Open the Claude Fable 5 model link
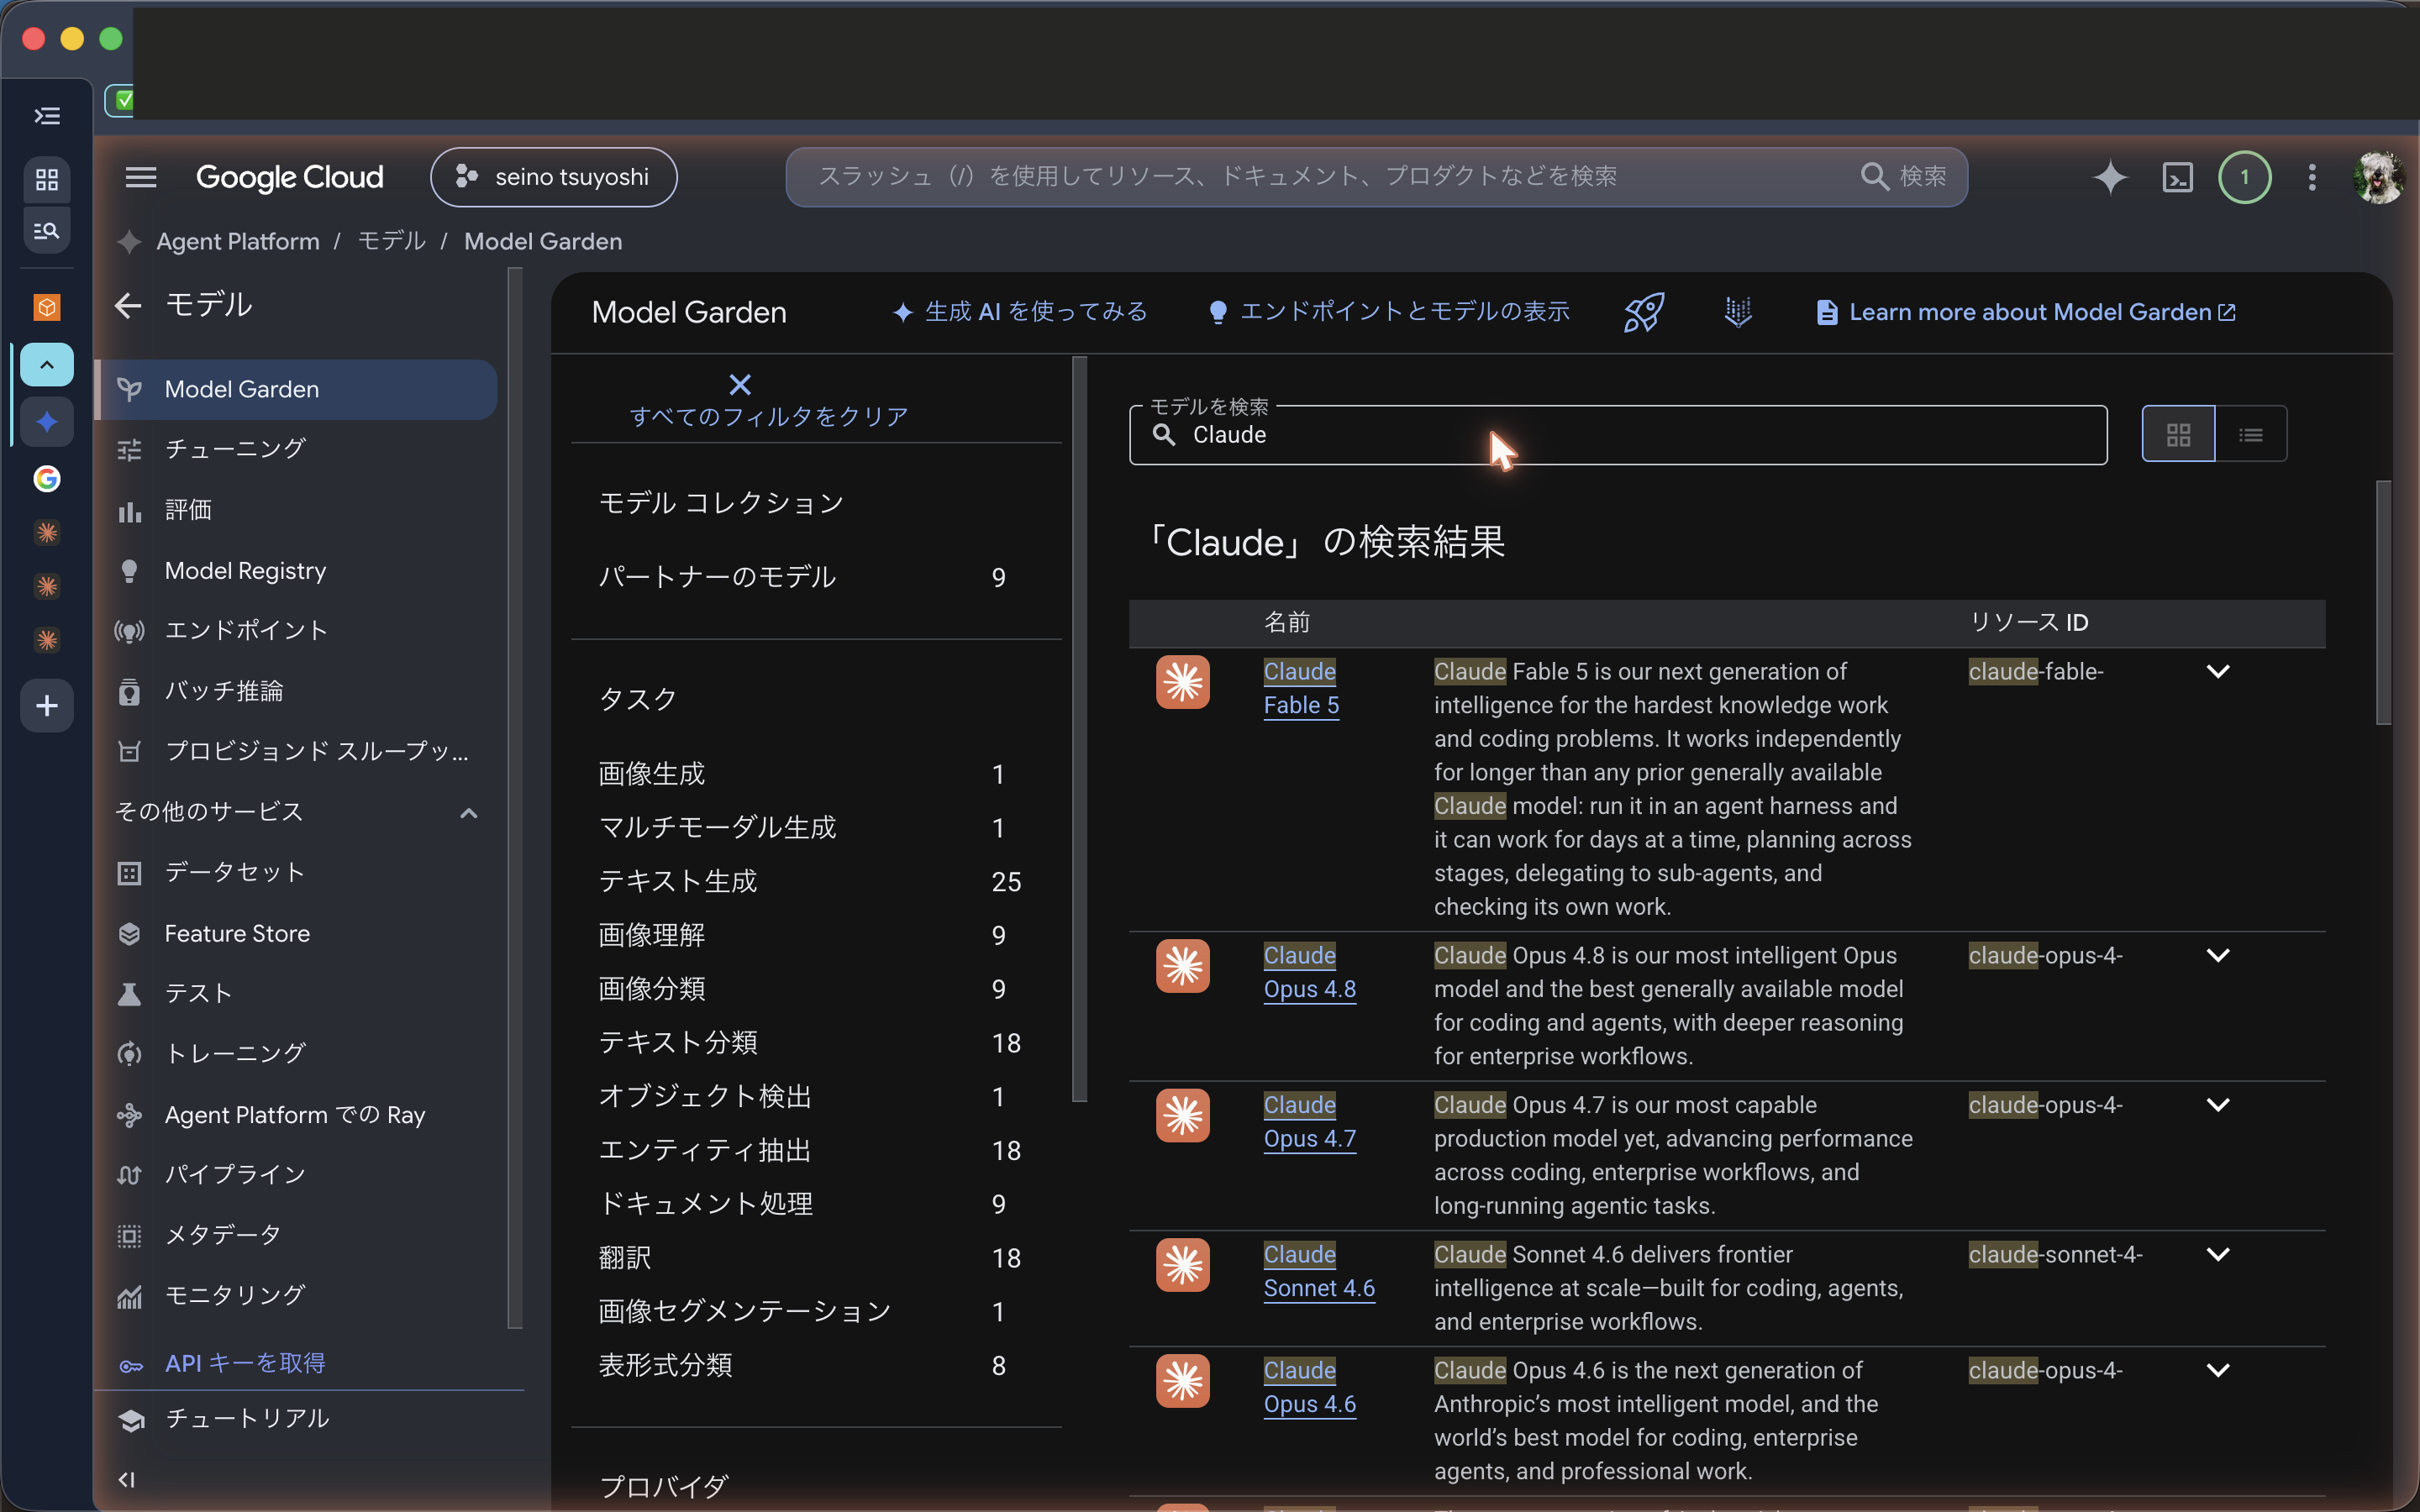Viewport: 2420px width, 1512px height. [x=1301, y=688]
